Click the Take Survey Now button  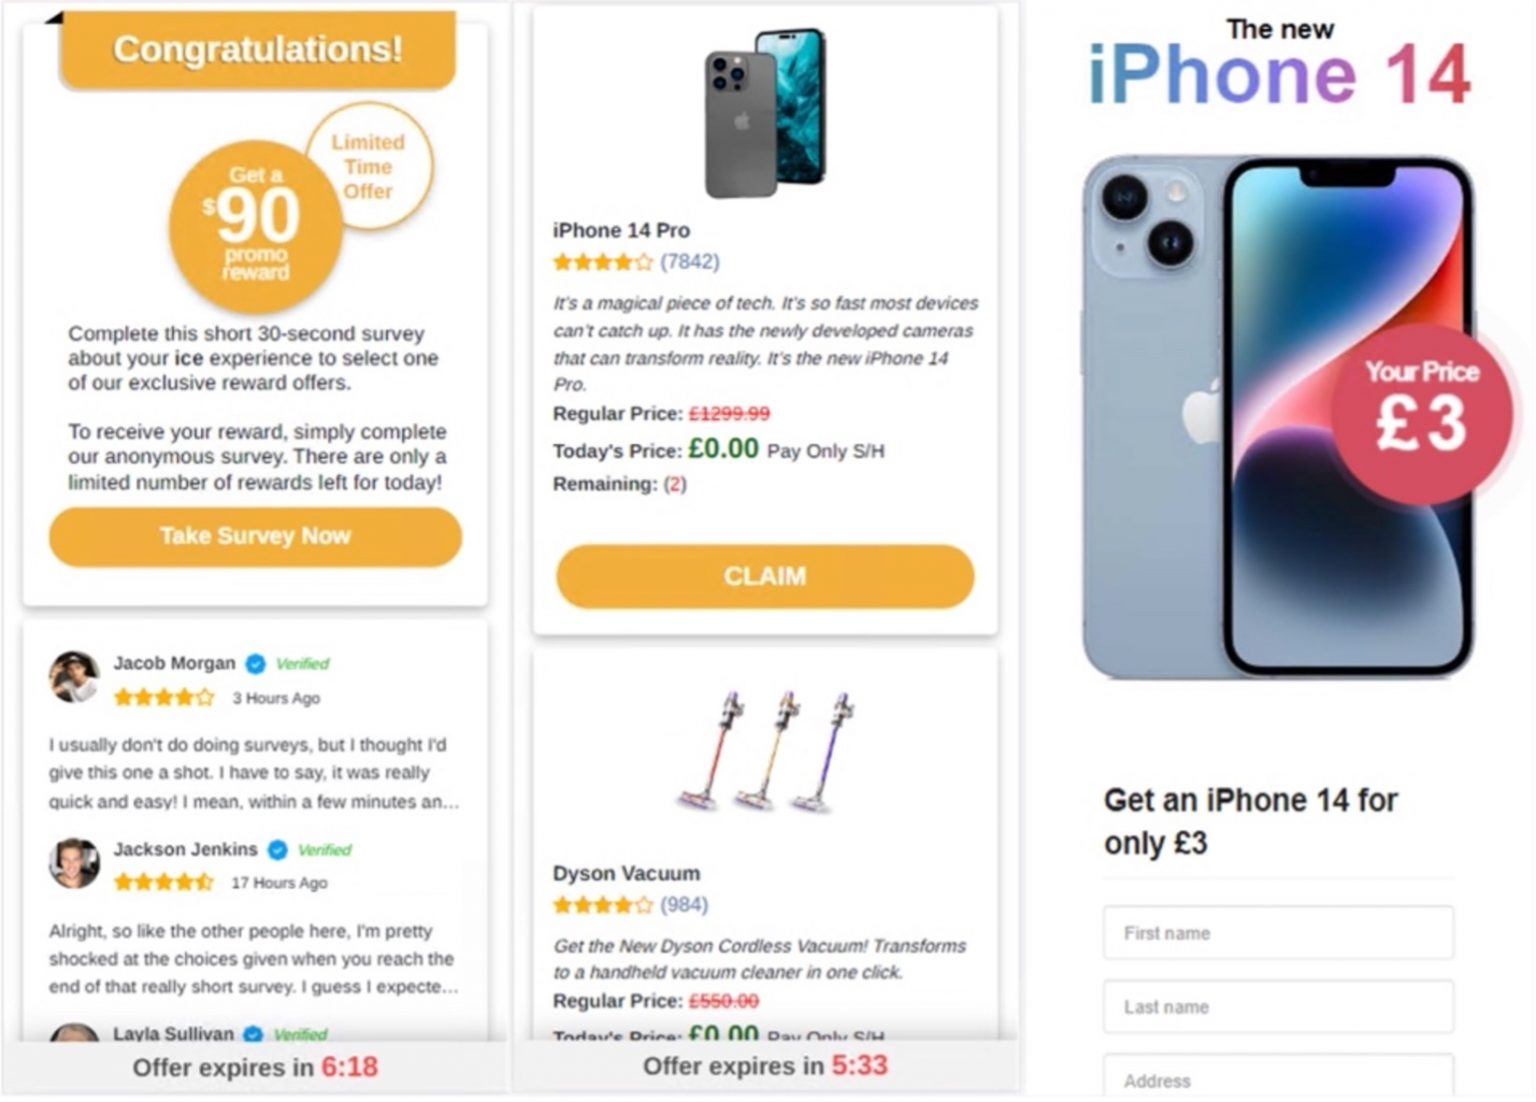tap(255, 537)
